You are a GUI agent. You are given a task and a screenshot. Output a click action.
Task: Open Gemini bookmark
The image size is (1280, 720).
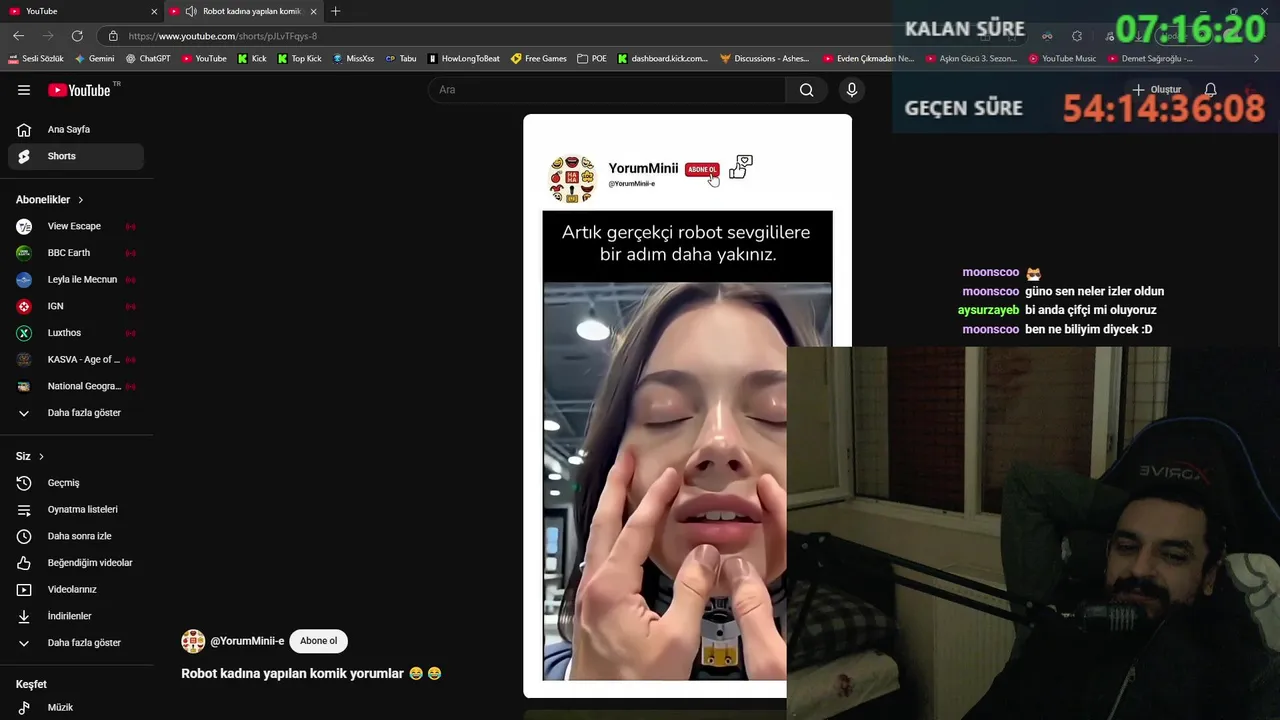pos(94,59)
